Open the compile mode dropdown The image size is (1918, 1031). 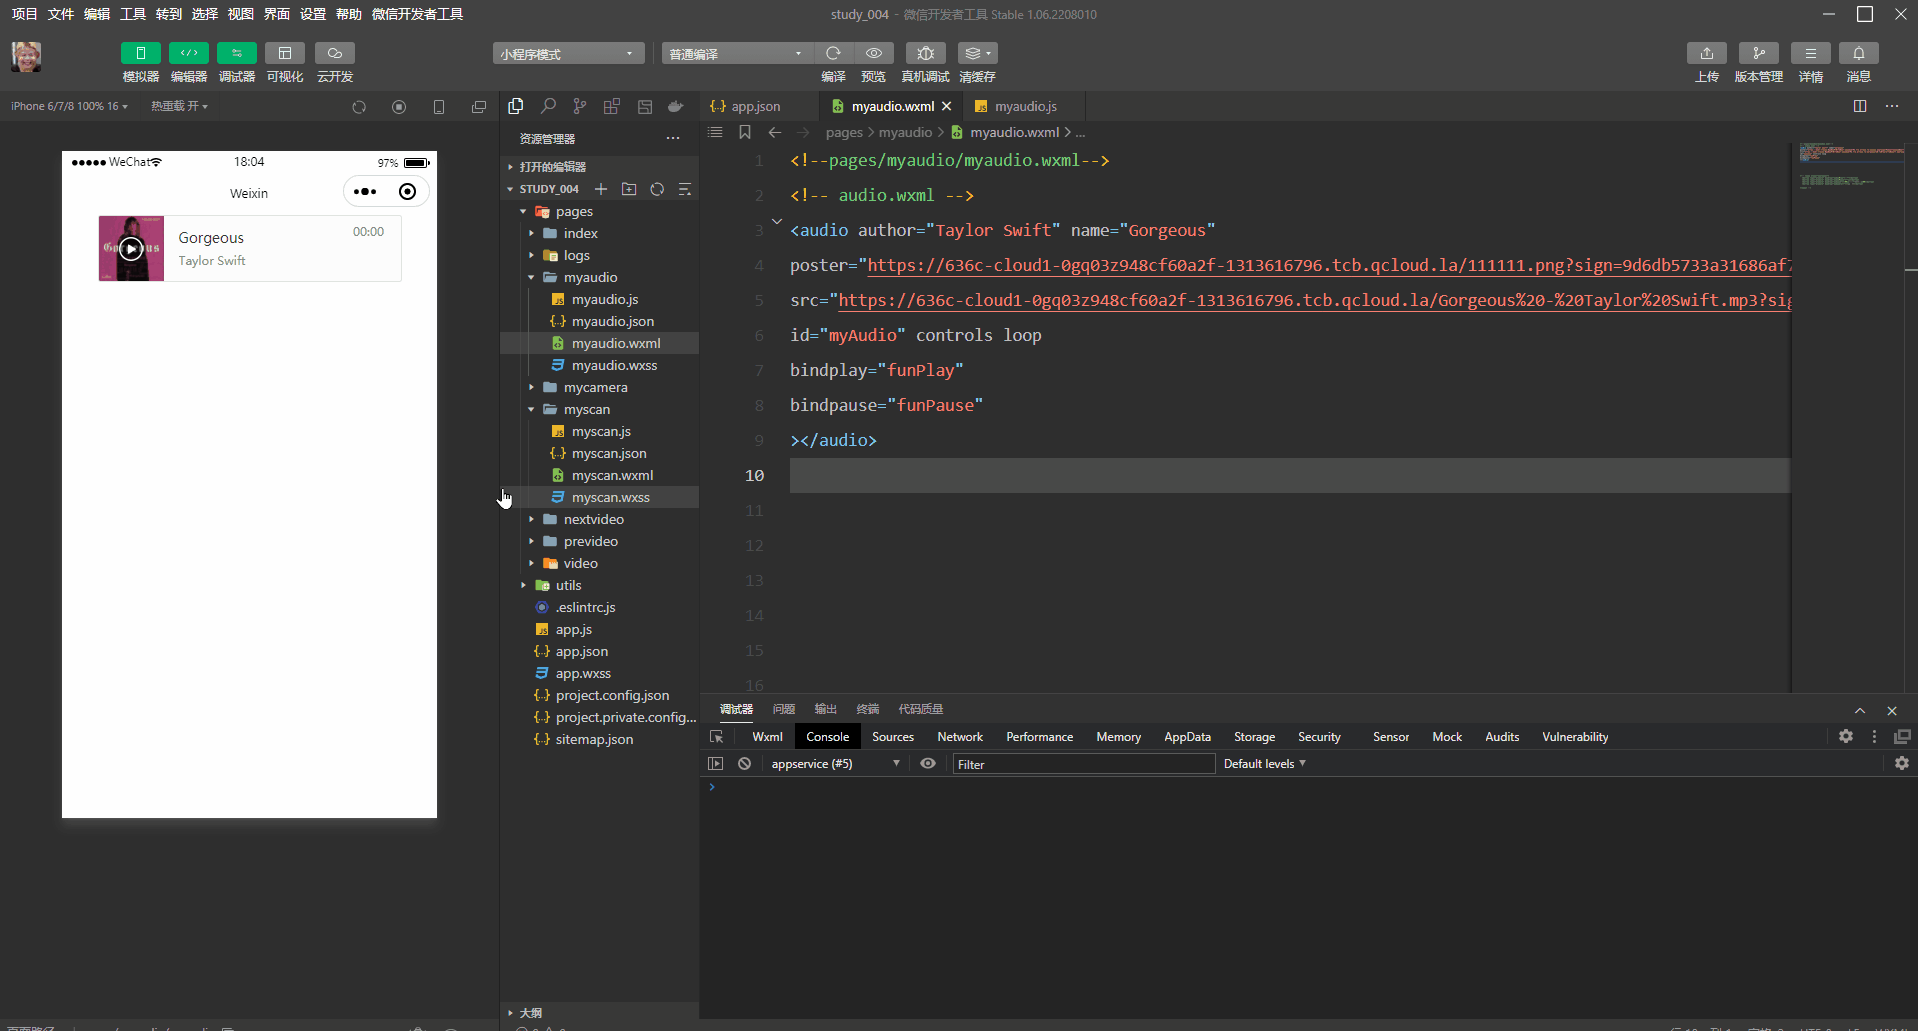736,54
